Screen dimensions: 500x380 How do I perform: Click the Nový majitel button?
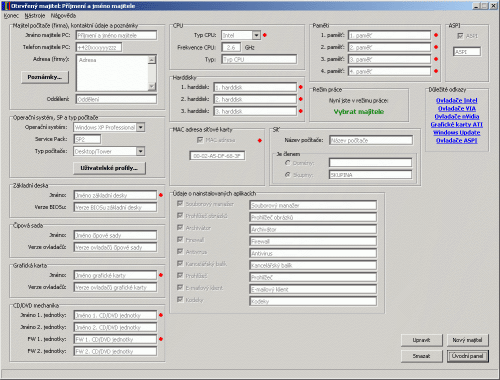pyautogui.click(x=467, y=340)
